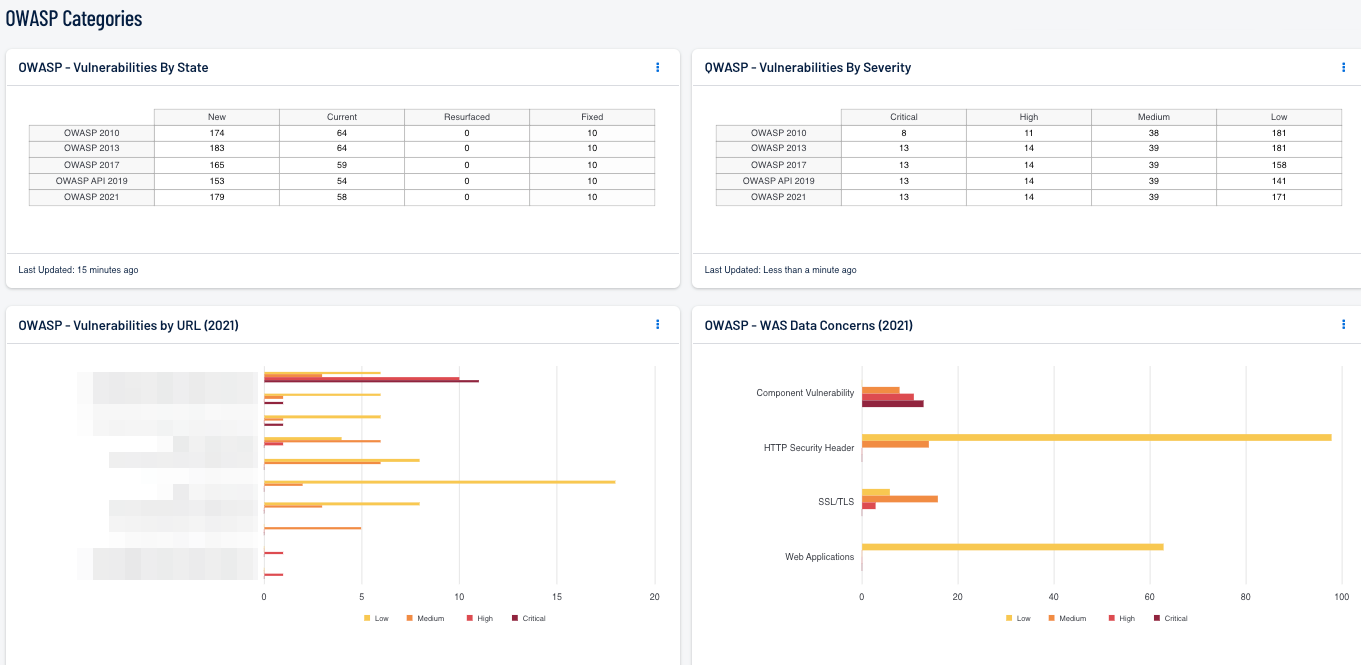Click New count 174 for OWASP 2010

click(x=217, y=133)
